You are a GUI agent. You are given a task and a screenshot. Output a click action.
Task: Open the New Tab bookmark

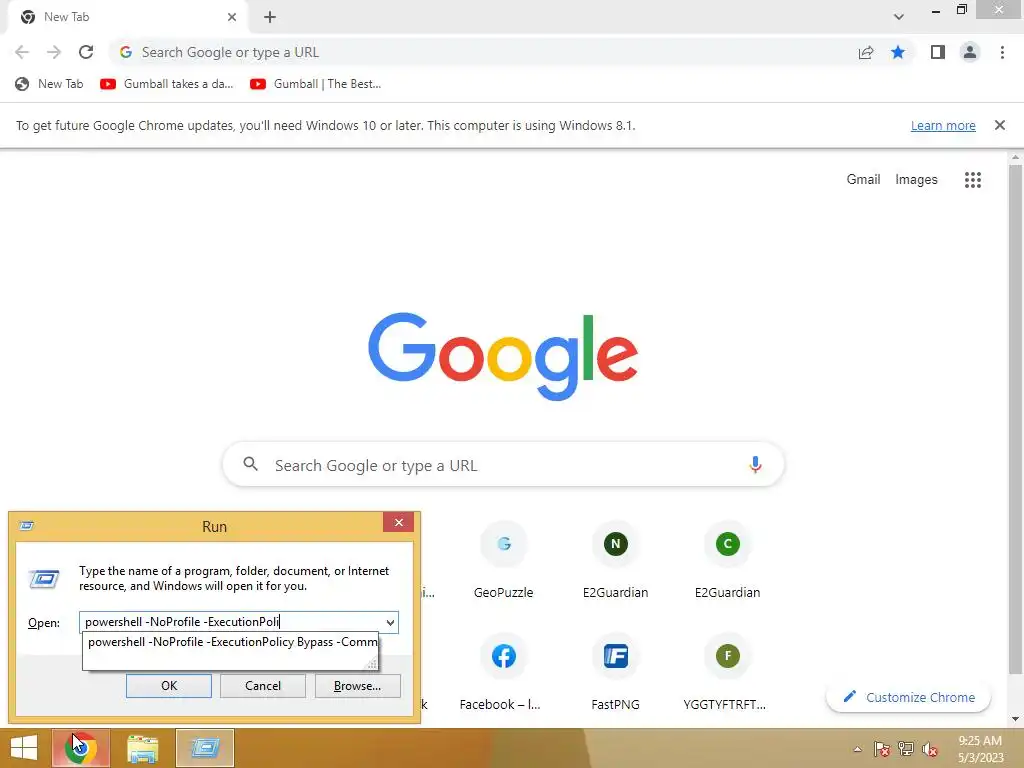[x=50, y=84]
